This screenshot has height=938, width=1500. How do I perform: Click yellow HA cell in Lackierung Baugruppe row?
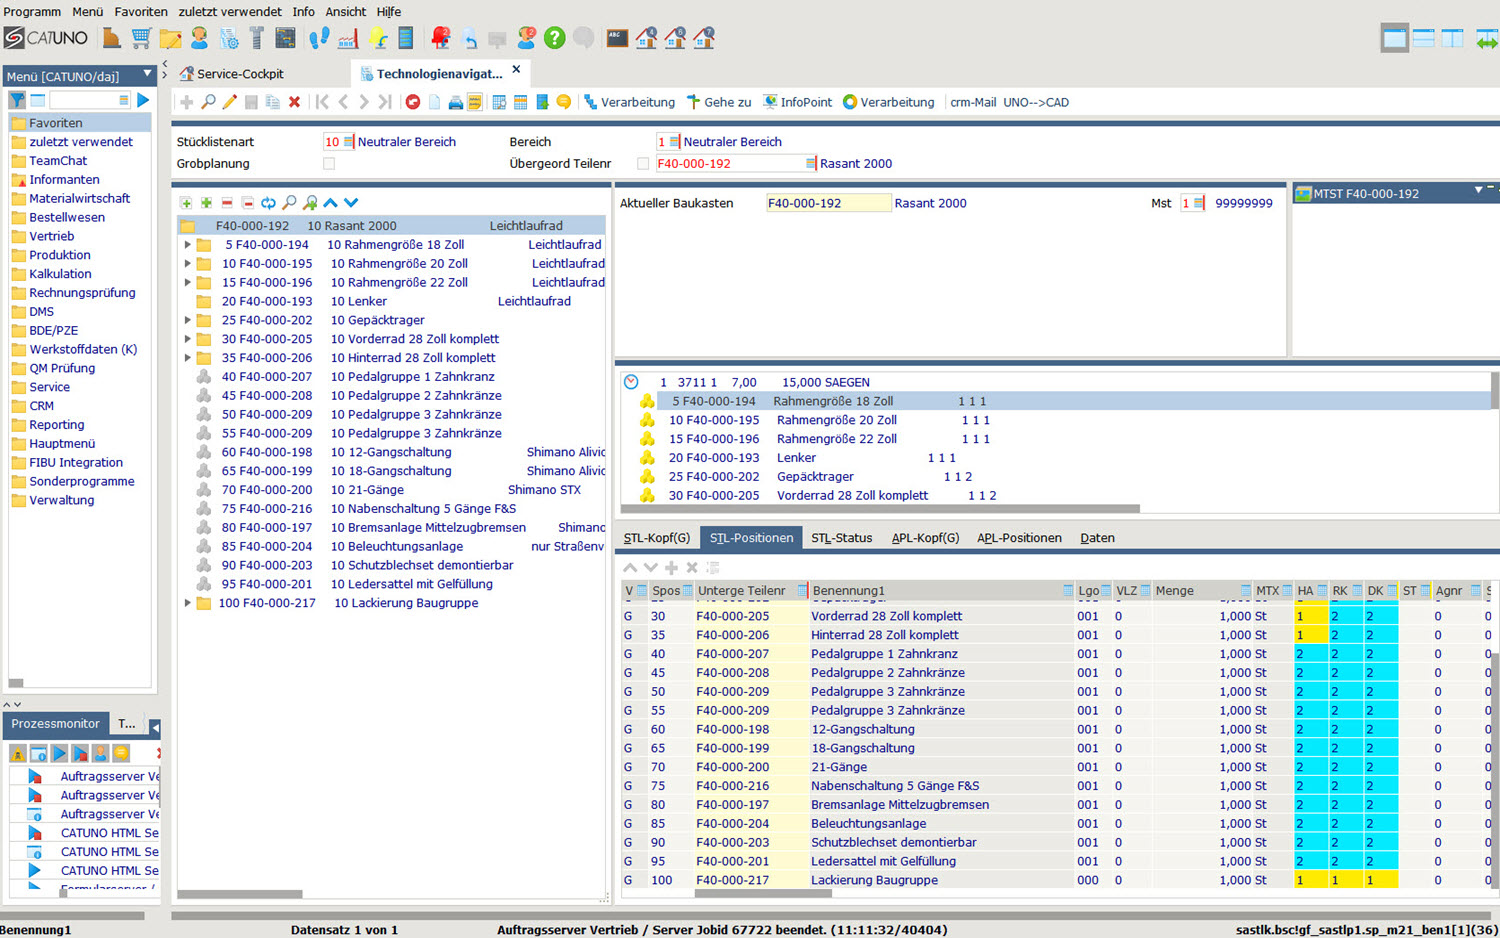tap(1310, 881)
